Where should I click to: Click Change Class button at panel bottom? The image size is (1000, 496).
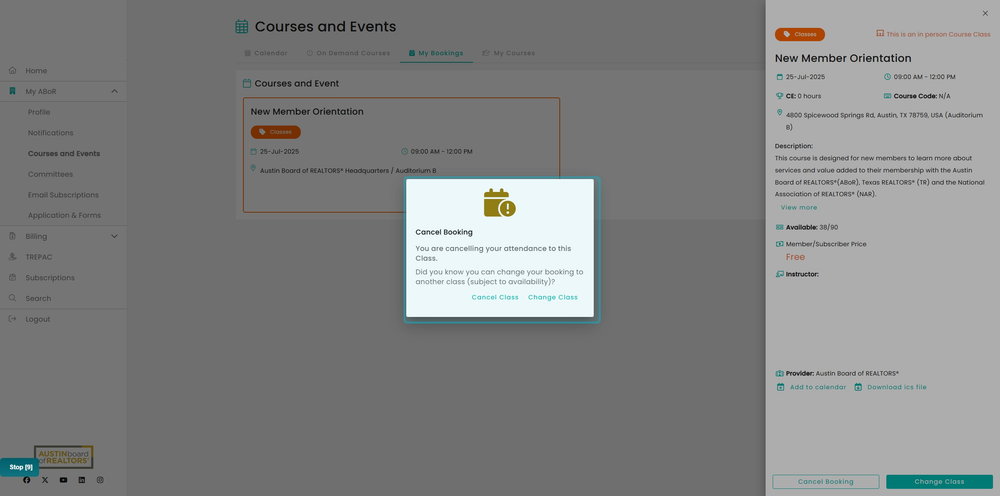point(939,481)
